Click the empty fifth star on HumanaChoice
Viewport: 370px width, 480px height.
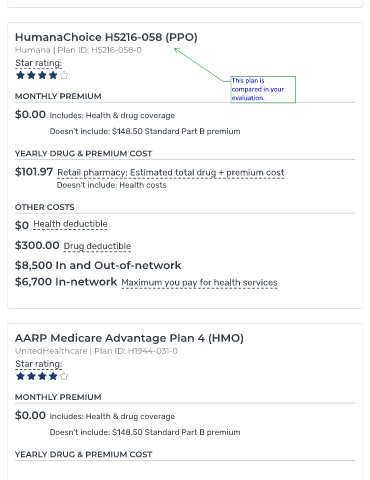coord(64,75)
